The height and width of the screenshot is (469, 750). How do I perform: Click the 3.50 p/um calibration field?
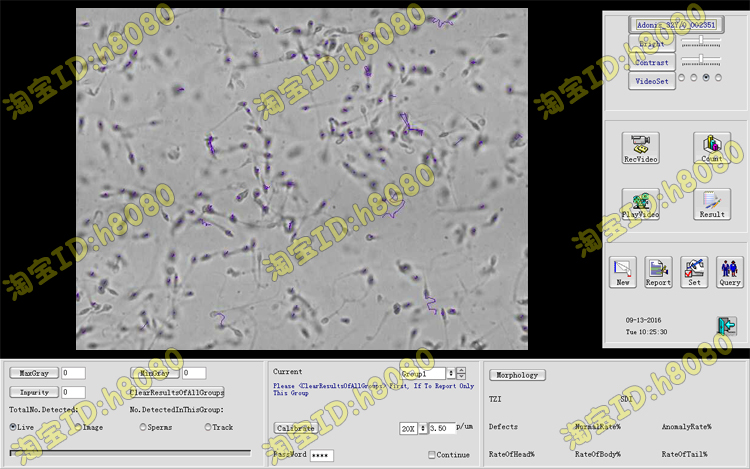pos(441,428)
